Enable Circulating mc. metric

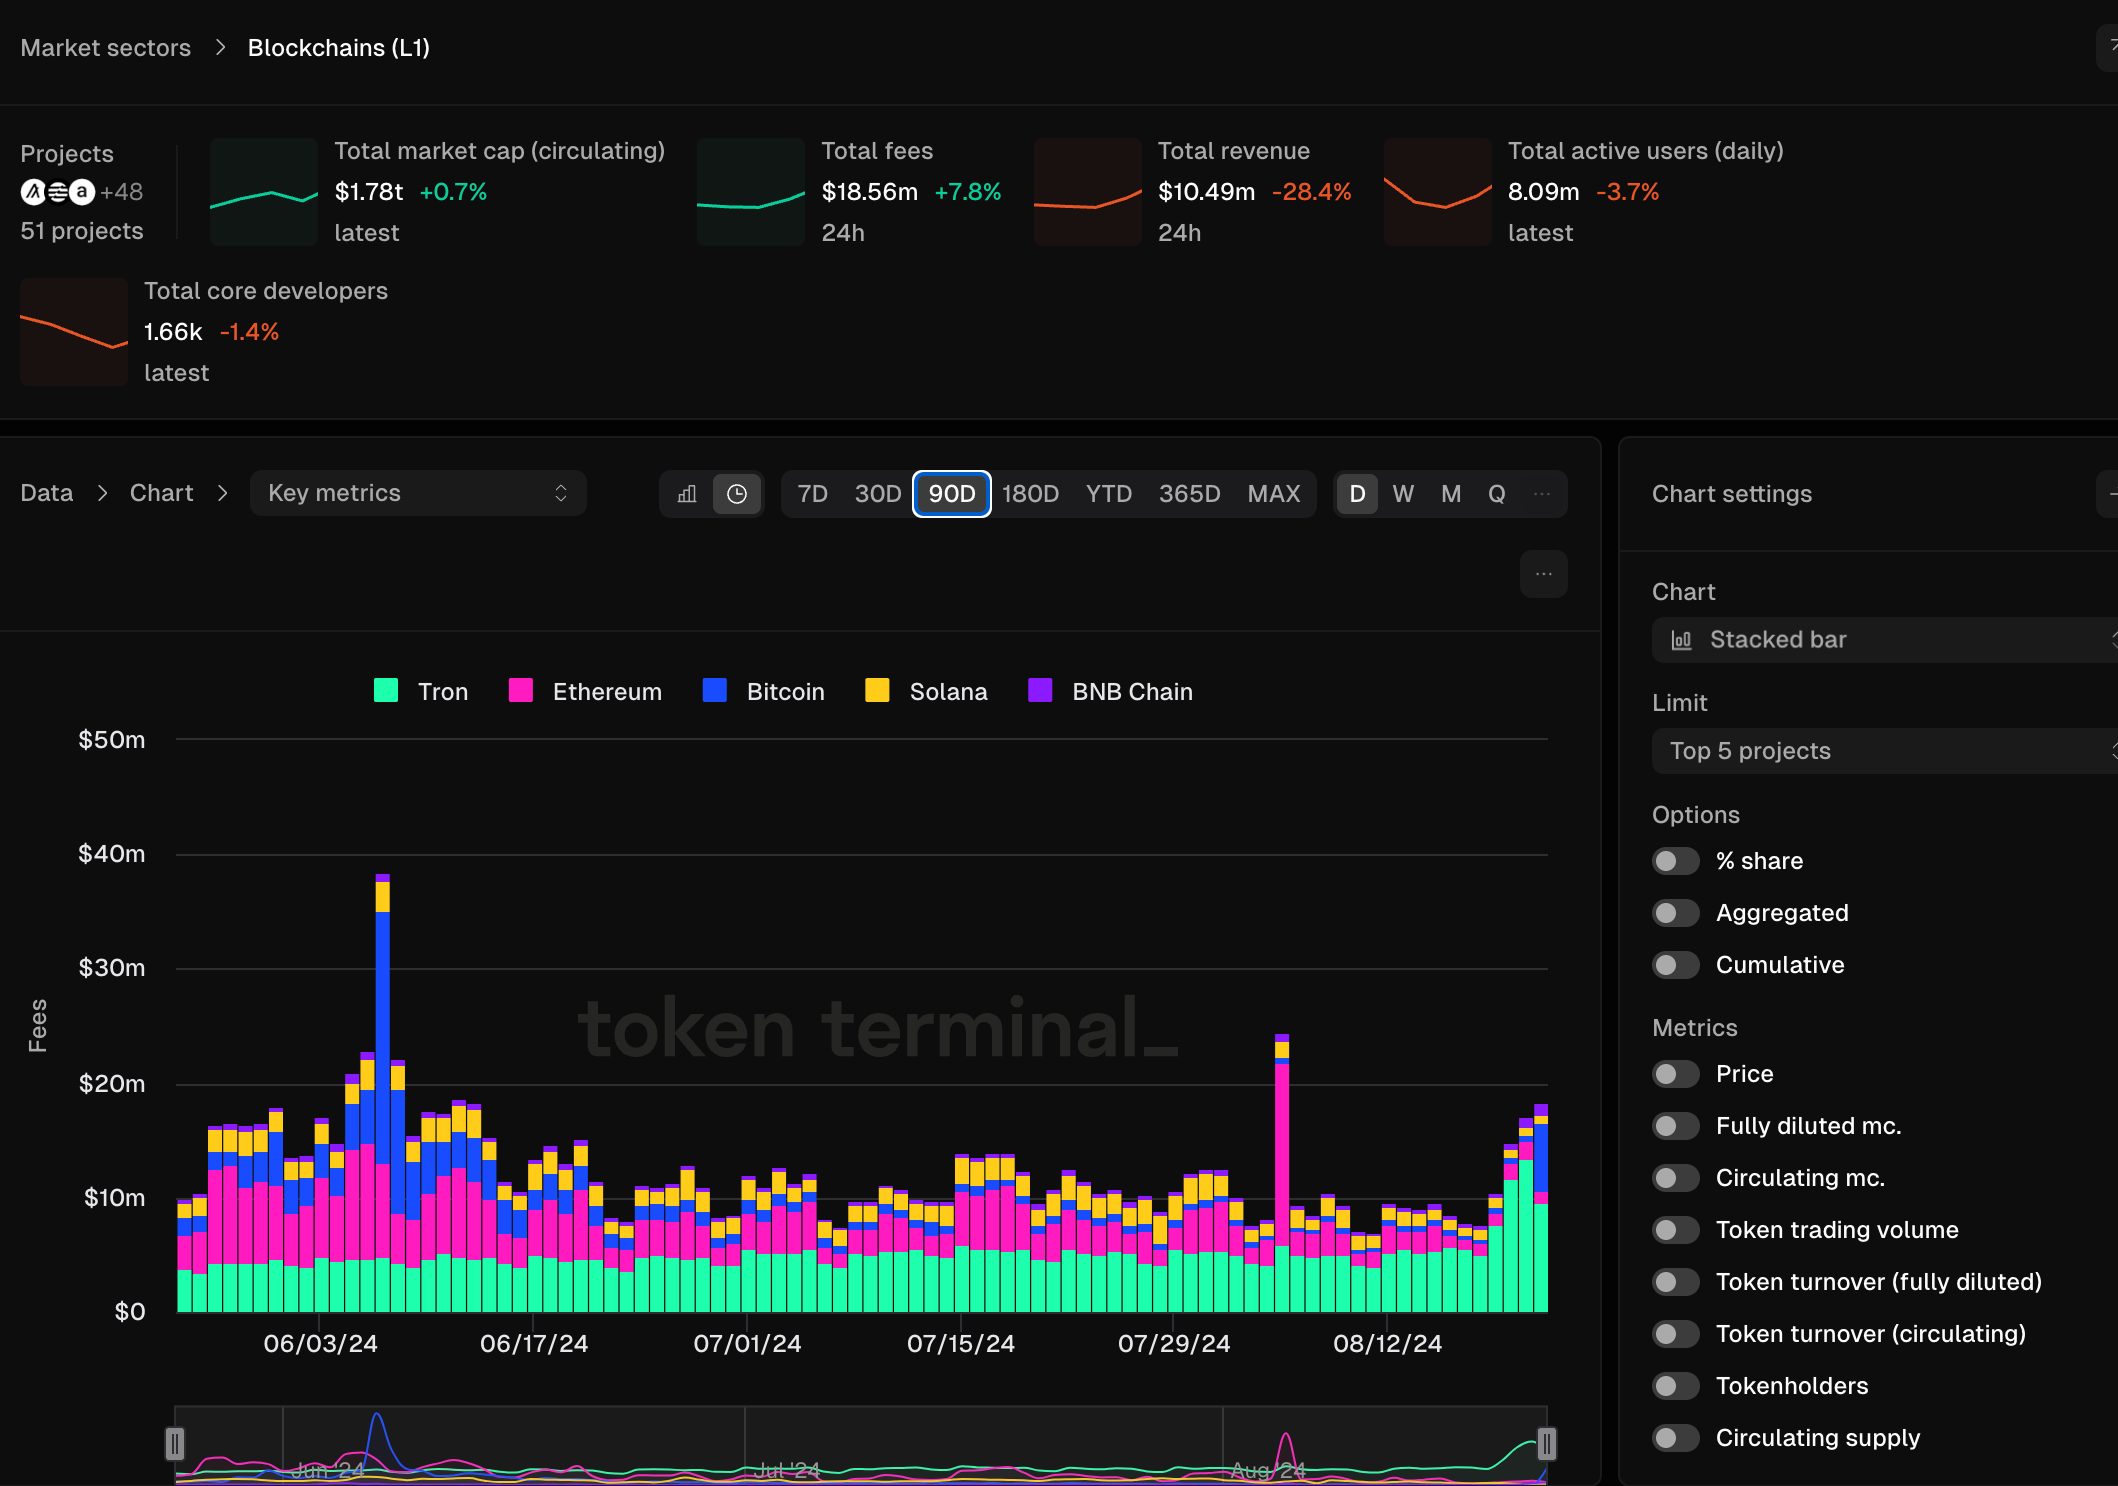pyautogui.click(x=1676, y=1178)
